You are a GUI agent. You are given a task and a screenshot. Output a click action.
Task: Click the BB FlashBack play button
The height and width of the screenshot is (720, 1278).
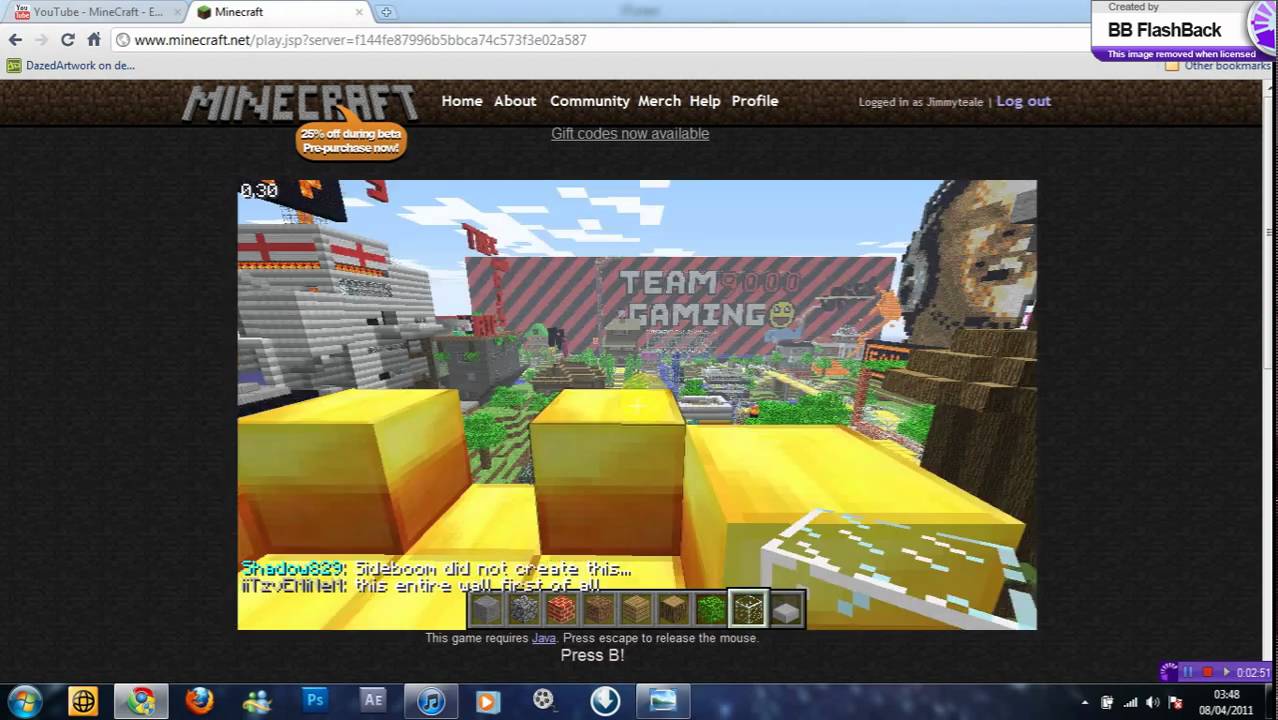1226,672
